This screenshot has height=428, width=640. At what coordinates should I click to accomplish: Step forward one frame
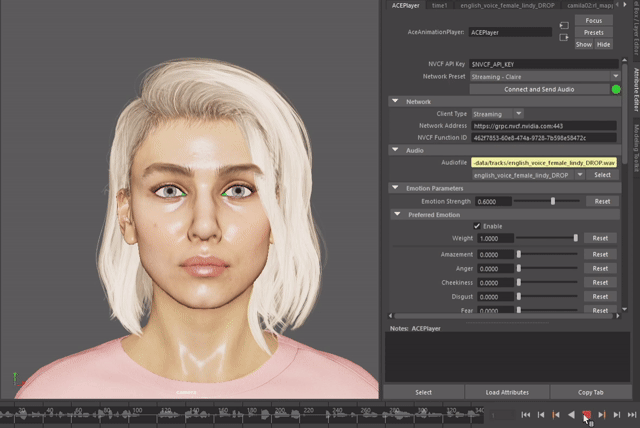617,415
